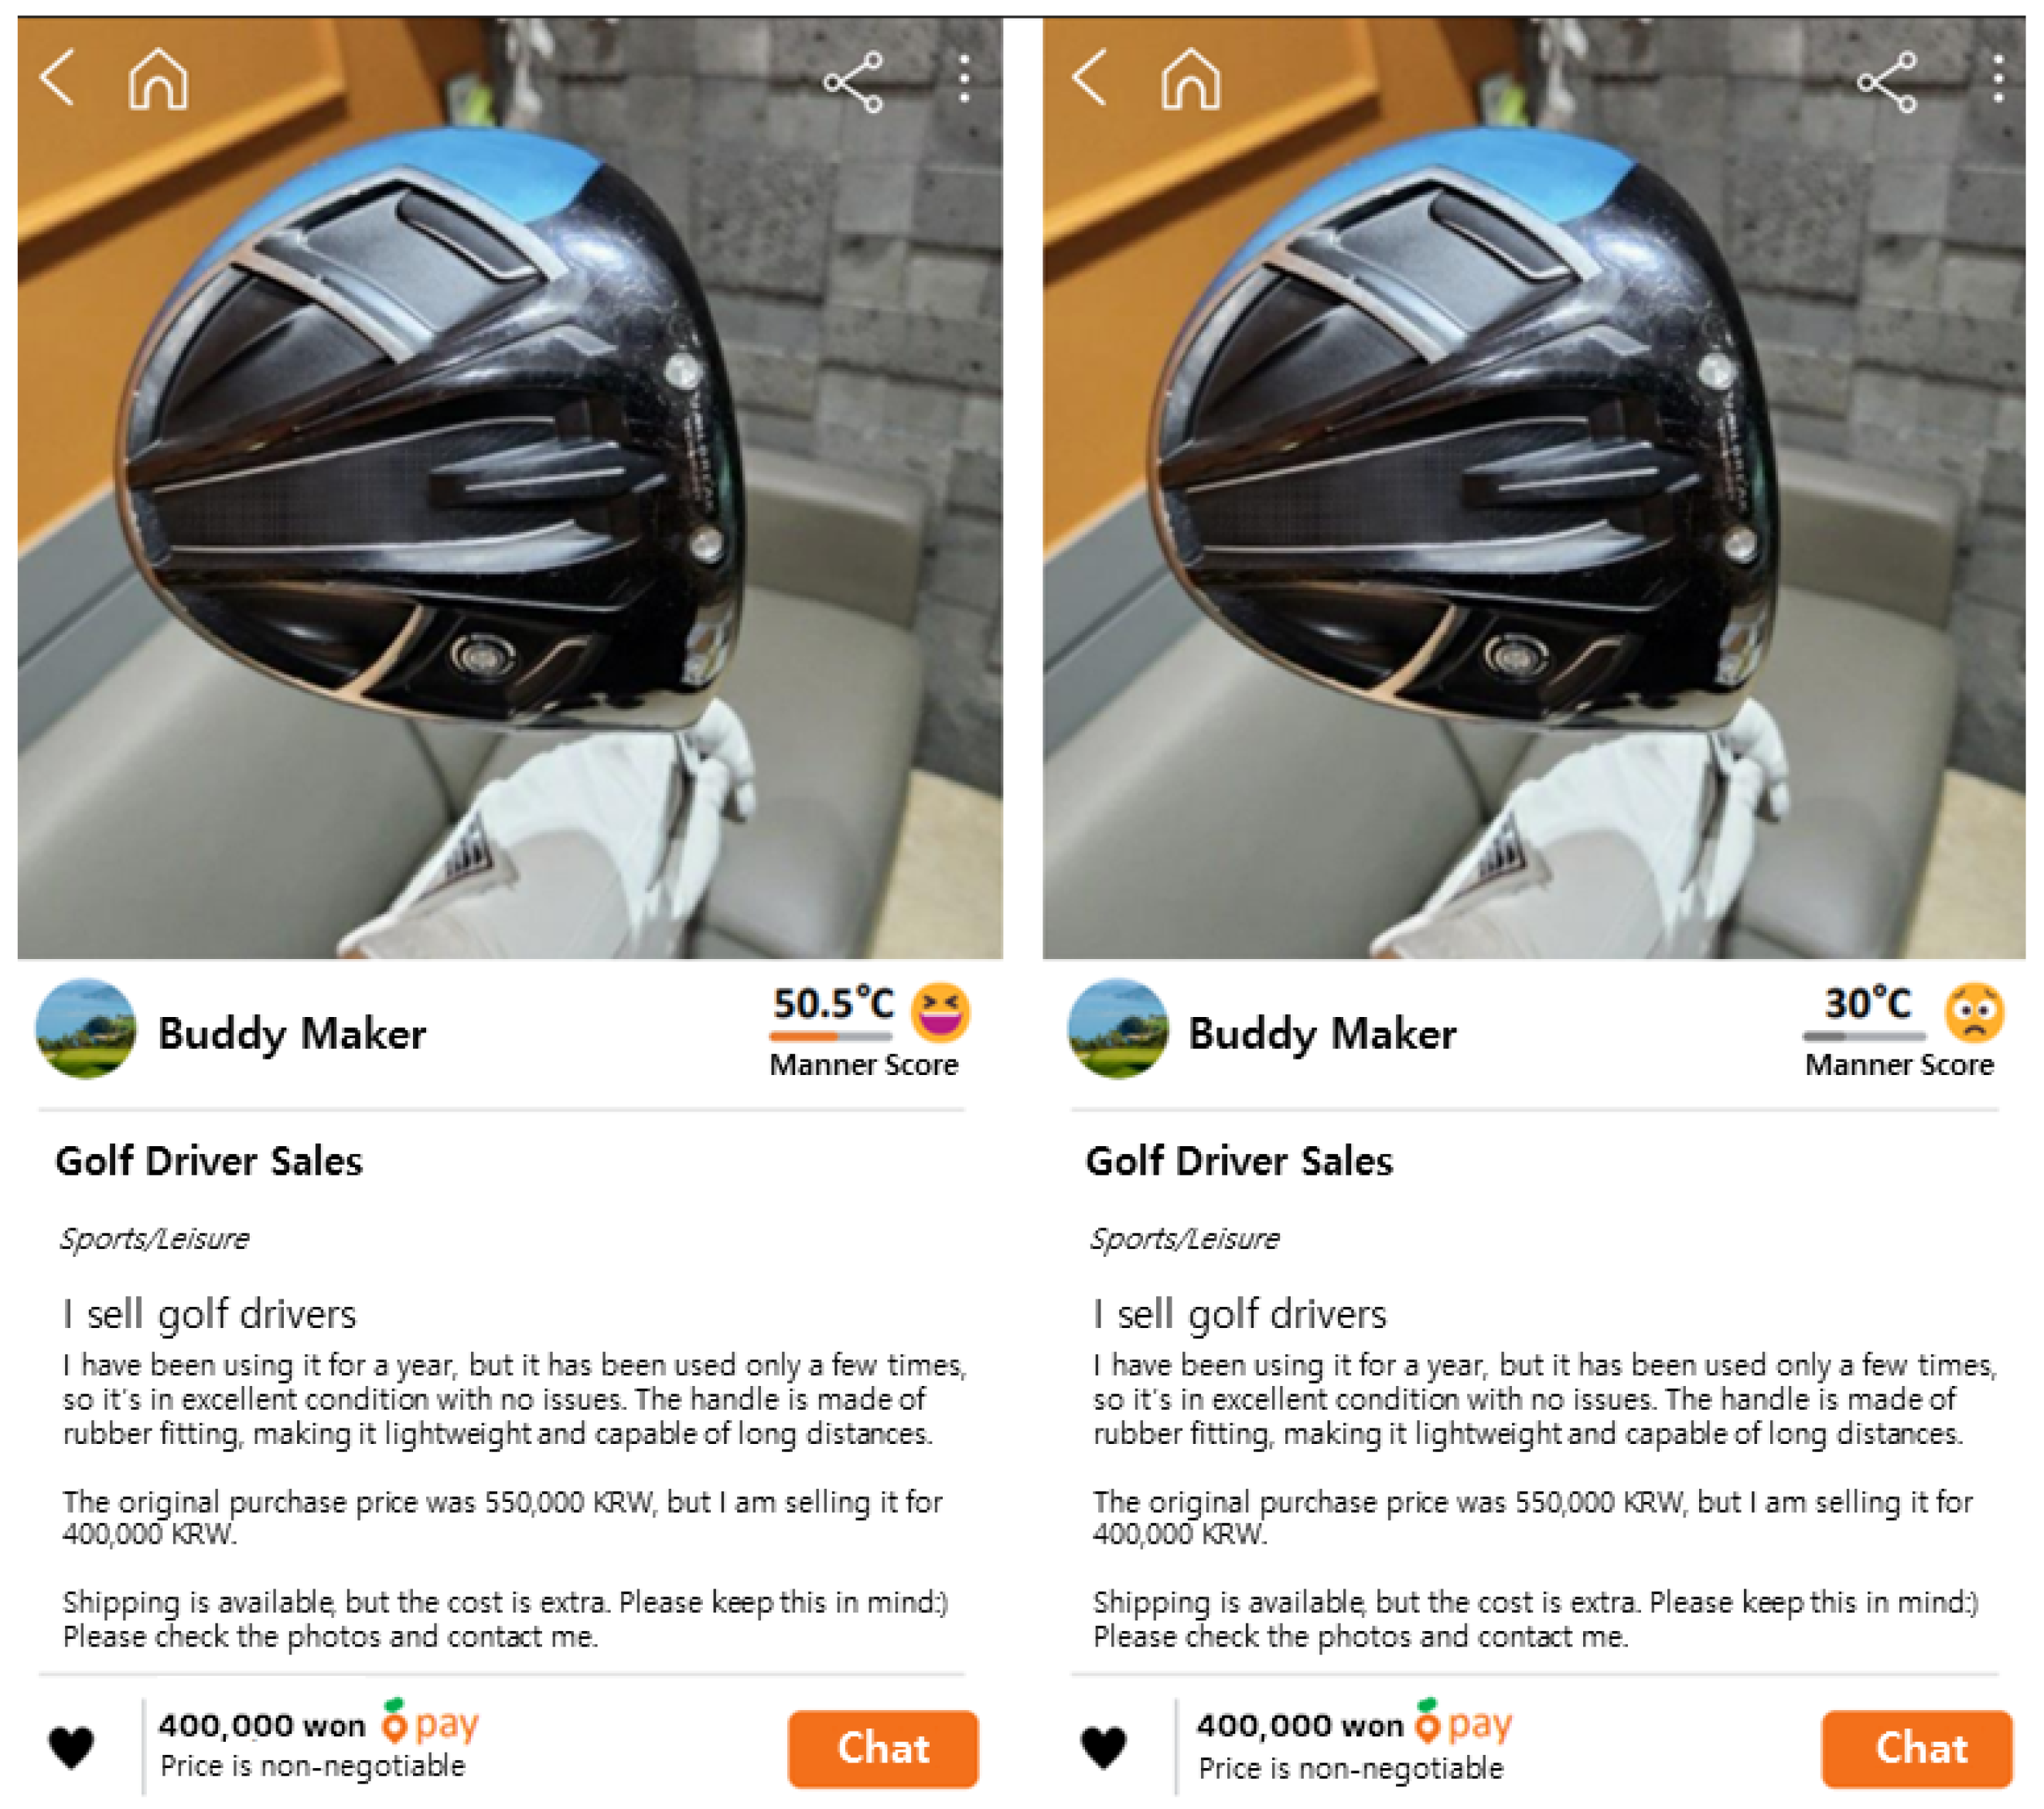Open the share icon in the left listing

[853, 81]
